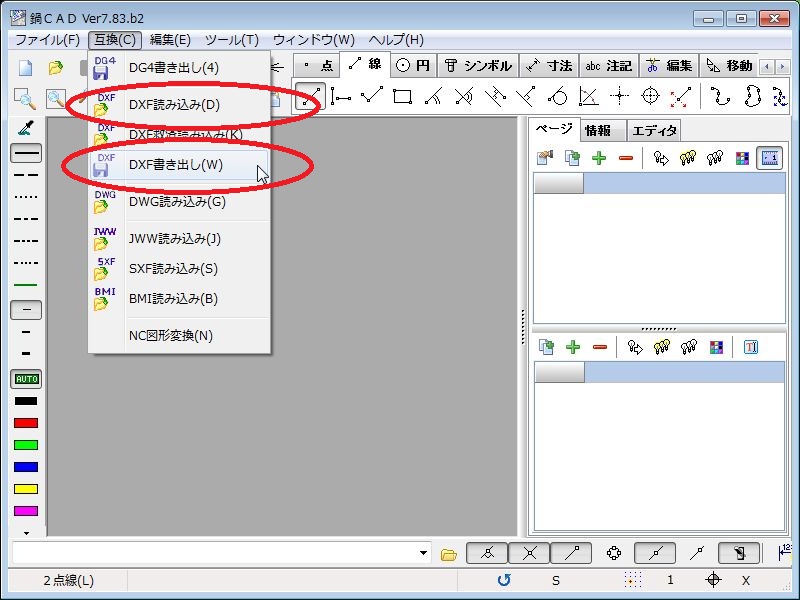
Task: Select the polyline tool icon
Action: point(371,95)
